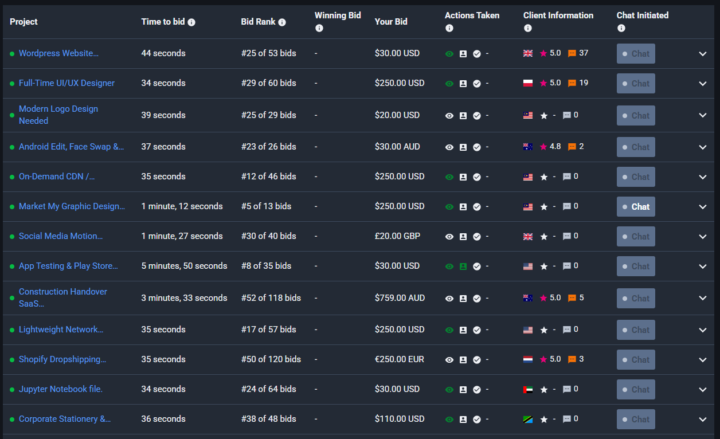The height and width of the screenshot is (439, 720).
Task: Click the eye icon in Wordpress Website row
Action: (x=449, y=54)
